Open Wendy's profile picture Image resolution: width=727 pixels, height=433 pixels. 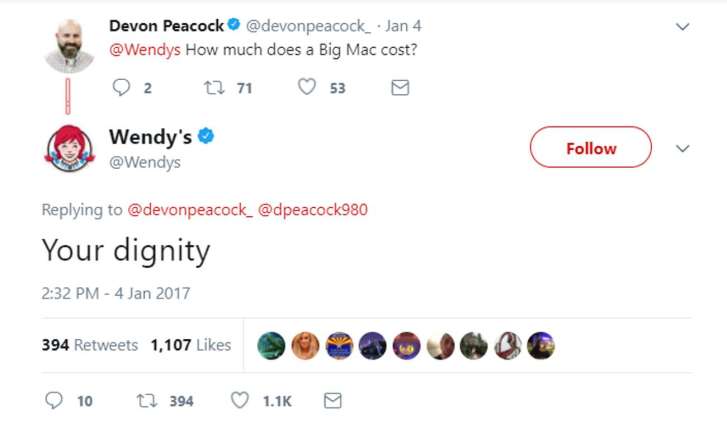point(69,148)
